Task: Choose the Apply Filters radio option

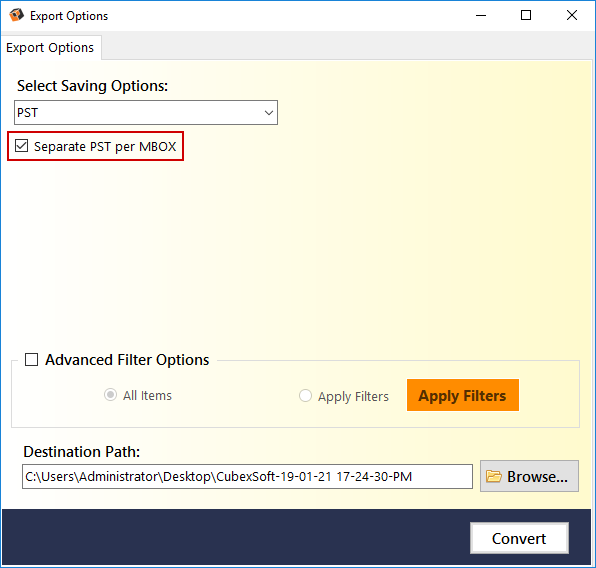Action: (305, 396)
